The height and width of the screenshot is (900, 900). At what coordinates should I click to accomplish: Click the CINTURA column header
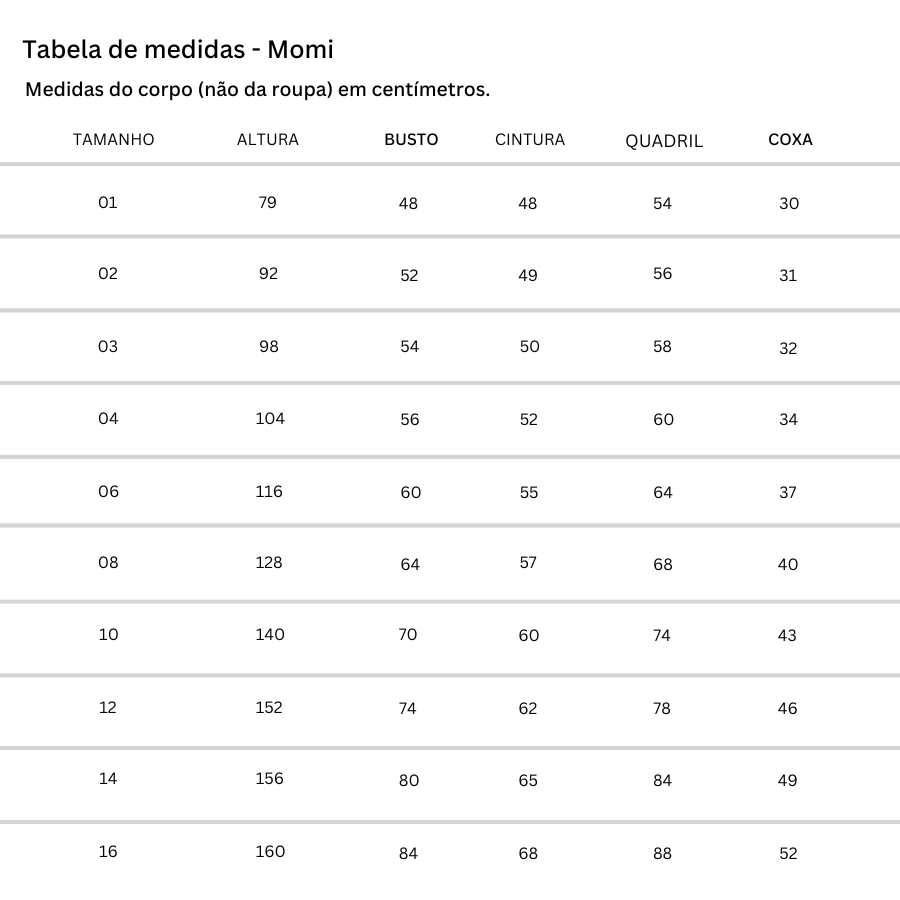(x=530, y=140)
